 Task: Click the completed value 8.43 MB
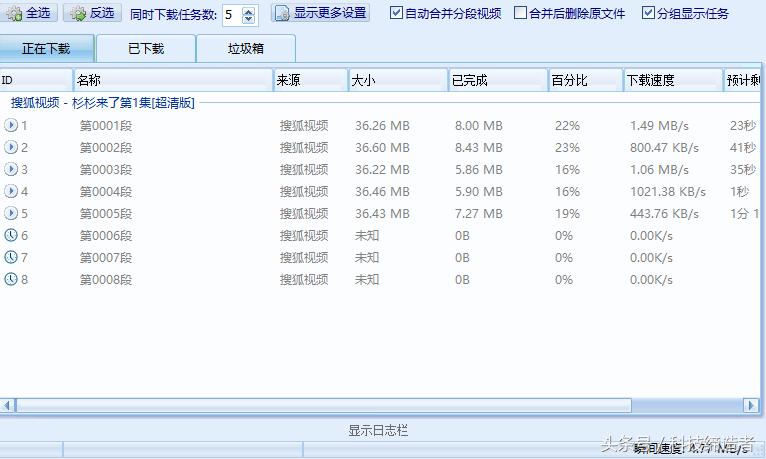[x=479, y=147]
